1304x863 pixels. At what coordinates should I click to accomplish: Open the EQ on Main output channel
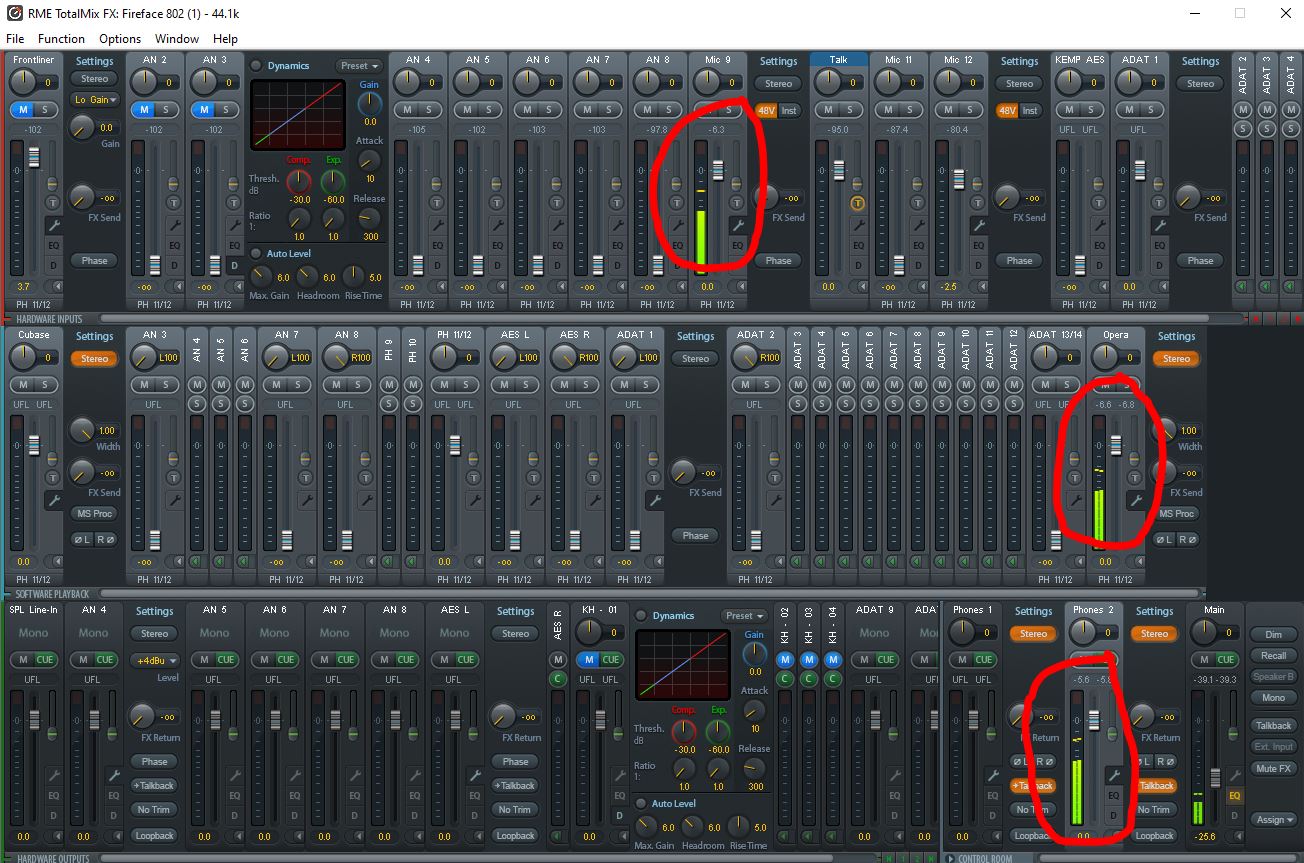point(1235,796)
